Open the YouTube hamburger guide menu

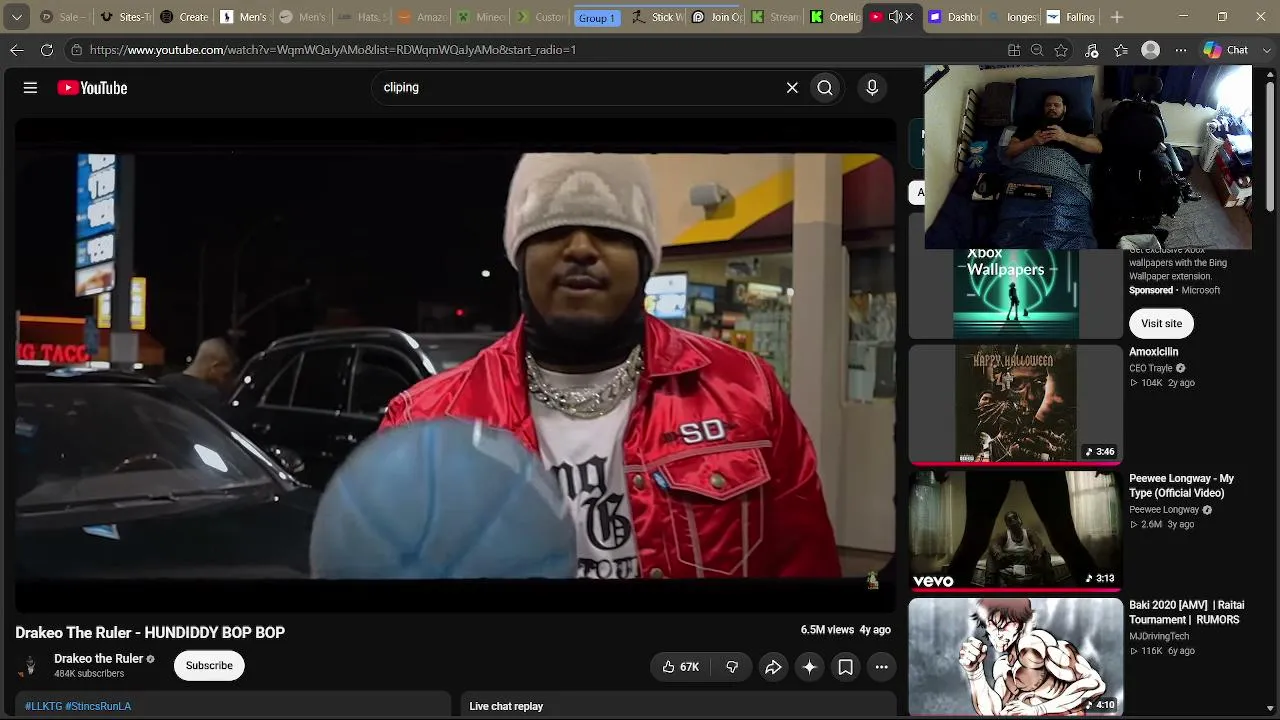click(x=30, y=88)
